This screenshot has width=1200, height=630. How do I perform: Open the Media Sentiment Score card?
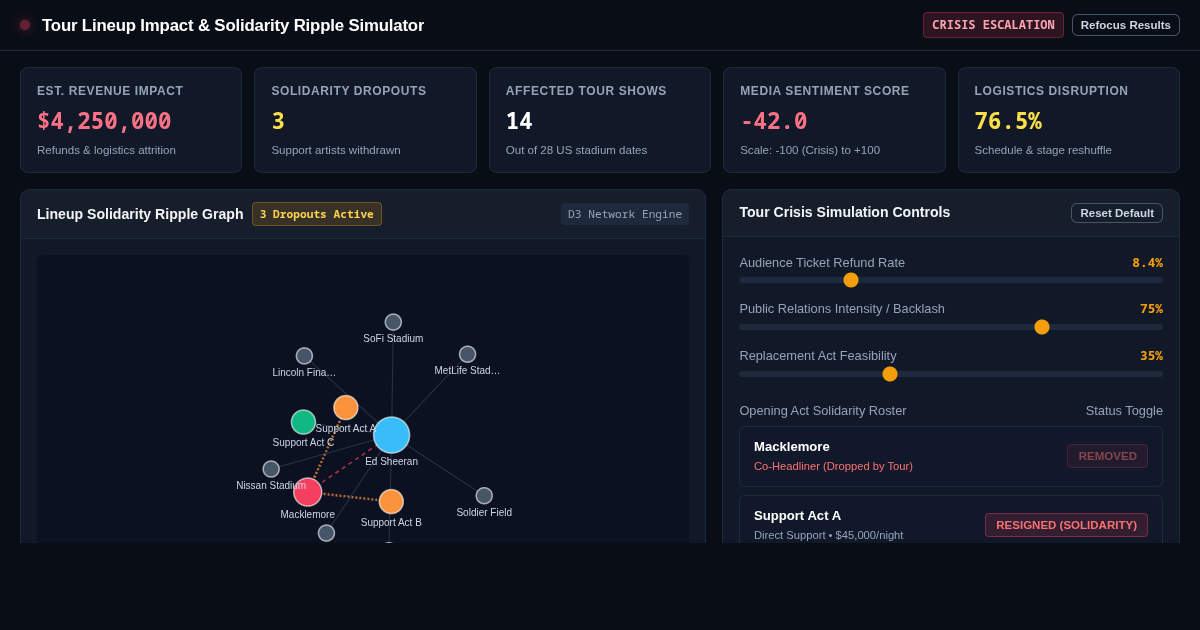click(x=834, y=120)
